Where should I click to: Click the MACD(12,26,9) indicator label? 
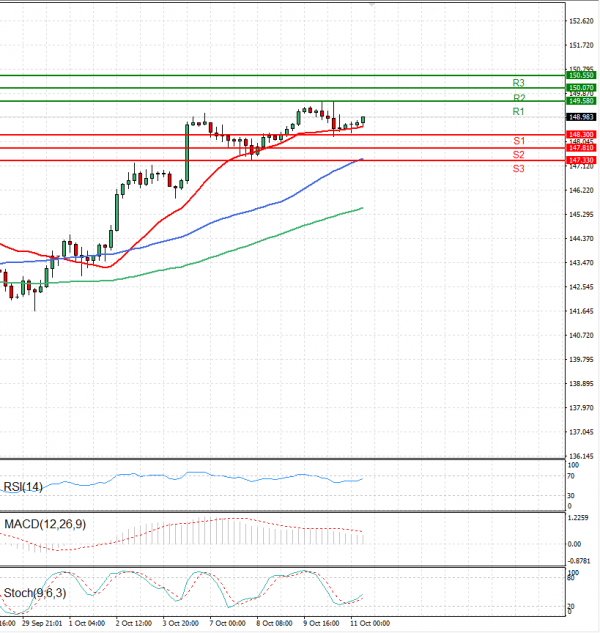coord(45,524)
